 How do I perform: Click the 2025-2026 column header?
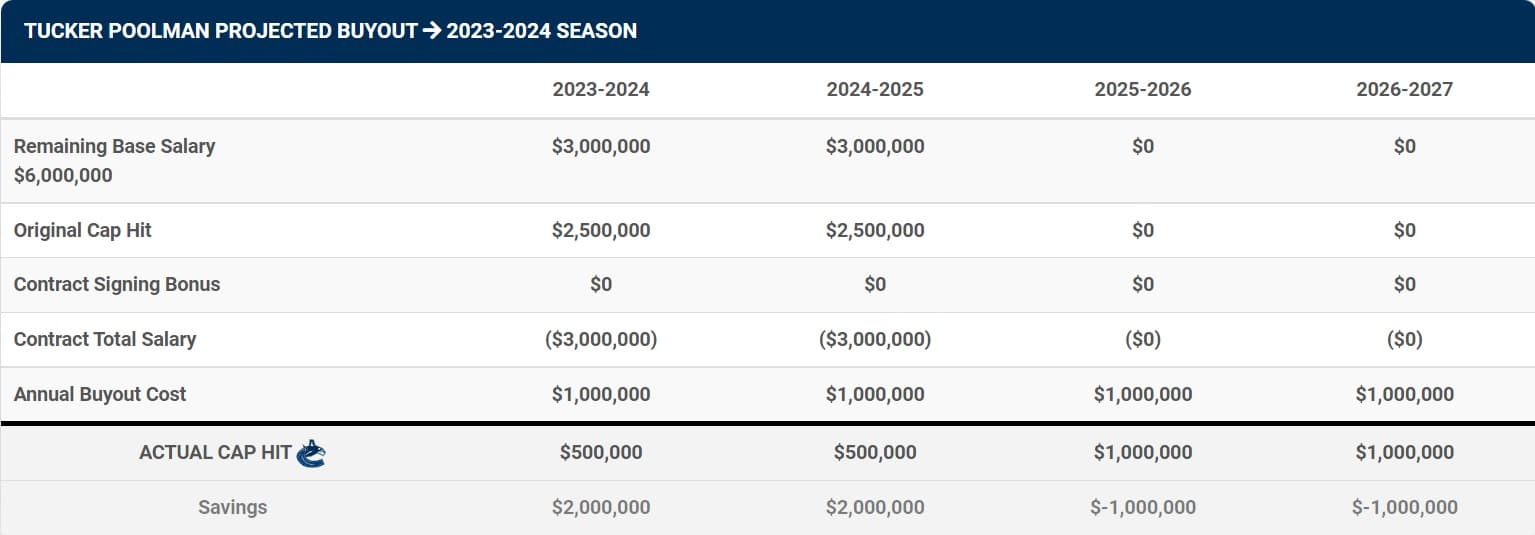(x=1143, y=89)
